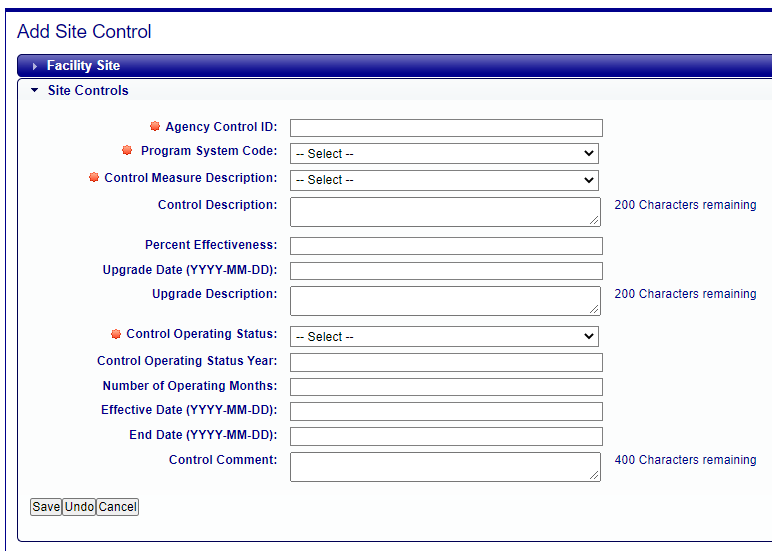
Task: Click the Add Site Control page title
Action: pos(84,32)
